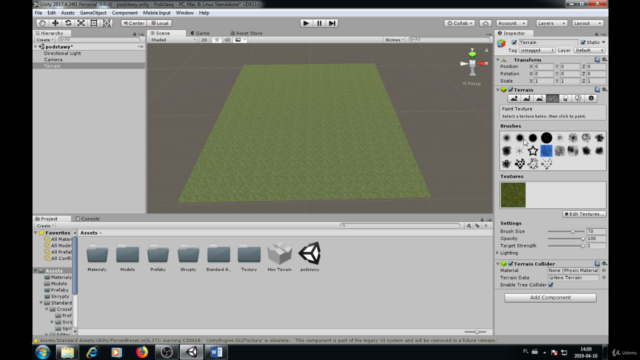640x360 pixels.
Task: Open Terrain component gear settings
Action: pos(604,89)
